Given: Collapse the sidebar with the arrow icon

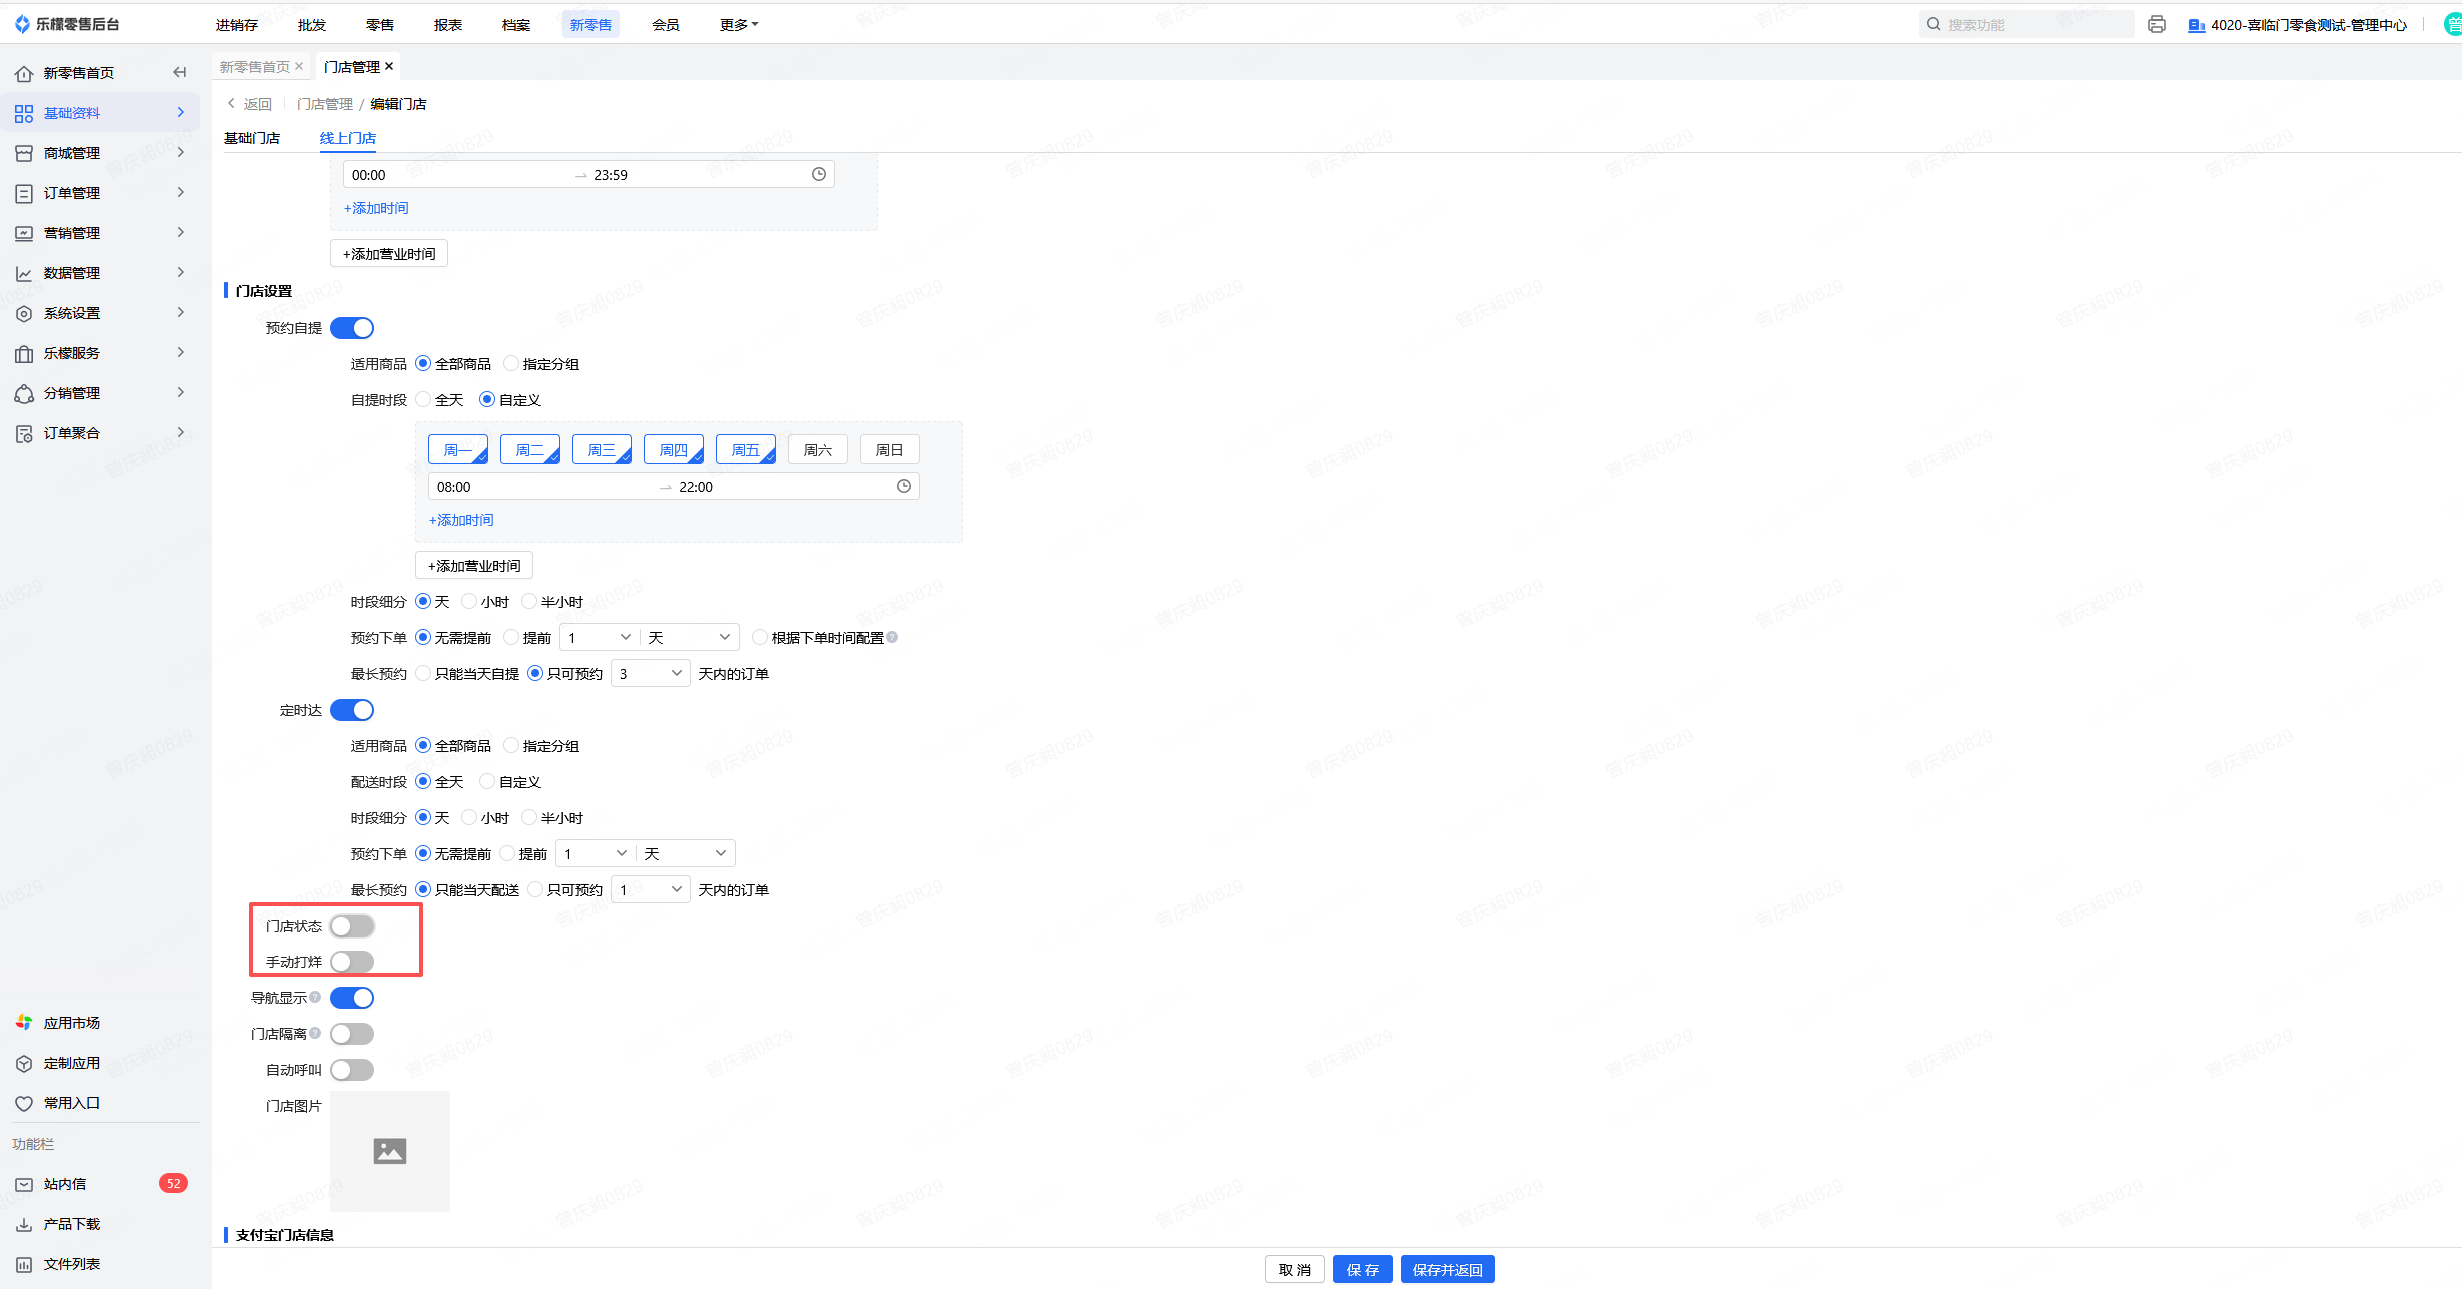Looking at the screenshot, I should [x=180, y=72].
